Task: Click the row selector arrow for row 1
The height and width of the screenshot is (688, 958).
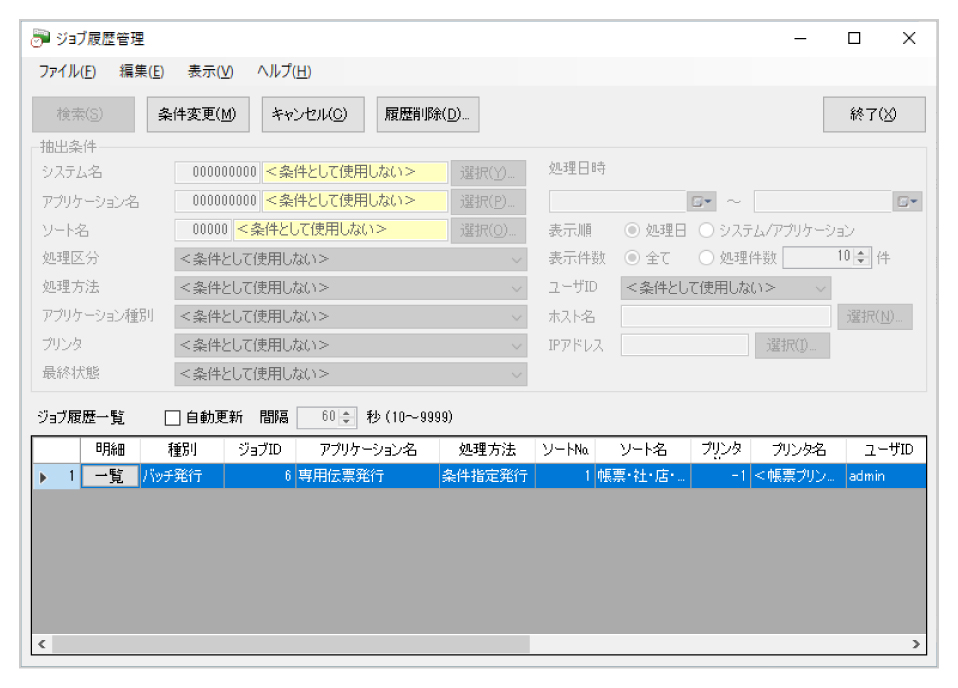Action: pos(43,477)
